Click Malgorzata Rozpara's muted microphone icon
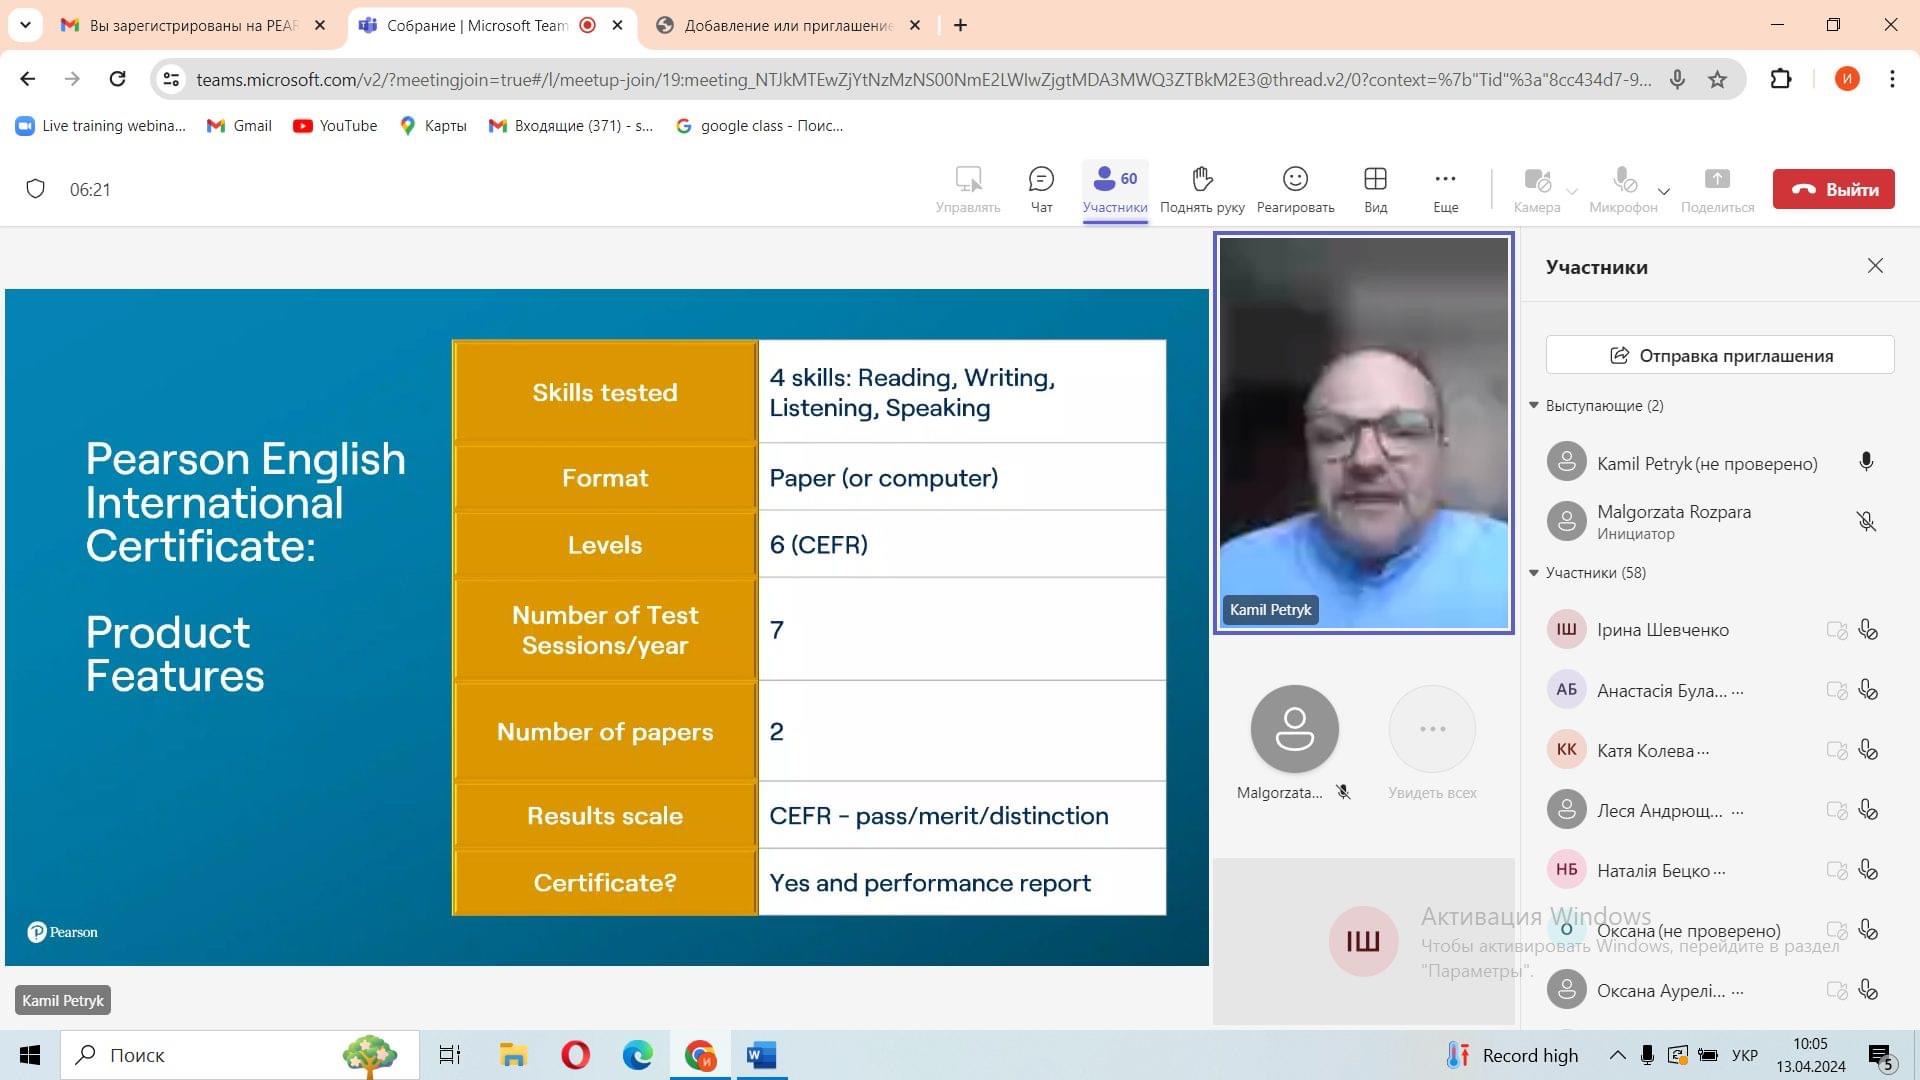The width and height of the screenshot is (1920, 1080). pos(1866,521)
